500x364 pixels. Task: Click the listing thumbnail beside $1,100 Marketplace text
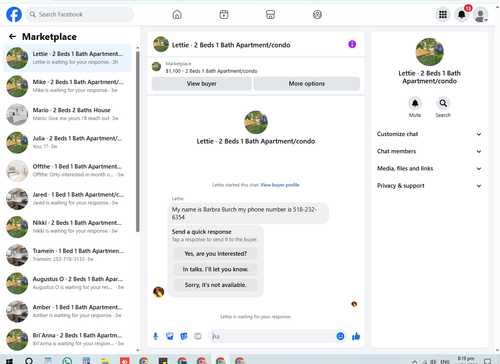156,67
